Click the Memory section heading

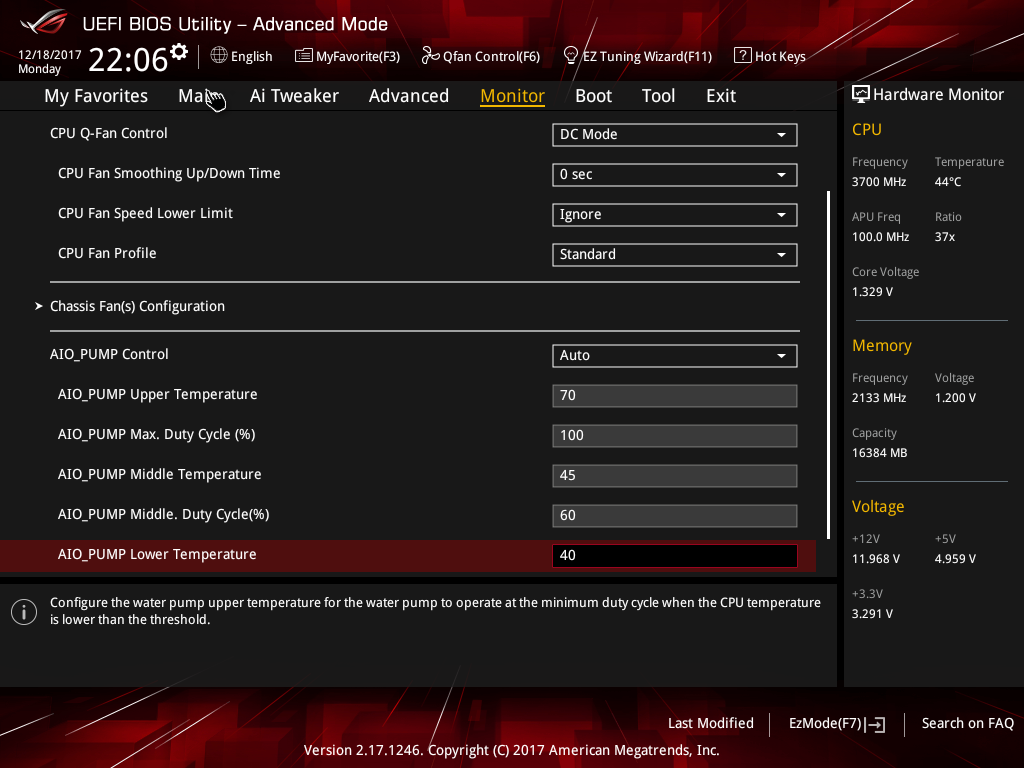coord(882,345)
